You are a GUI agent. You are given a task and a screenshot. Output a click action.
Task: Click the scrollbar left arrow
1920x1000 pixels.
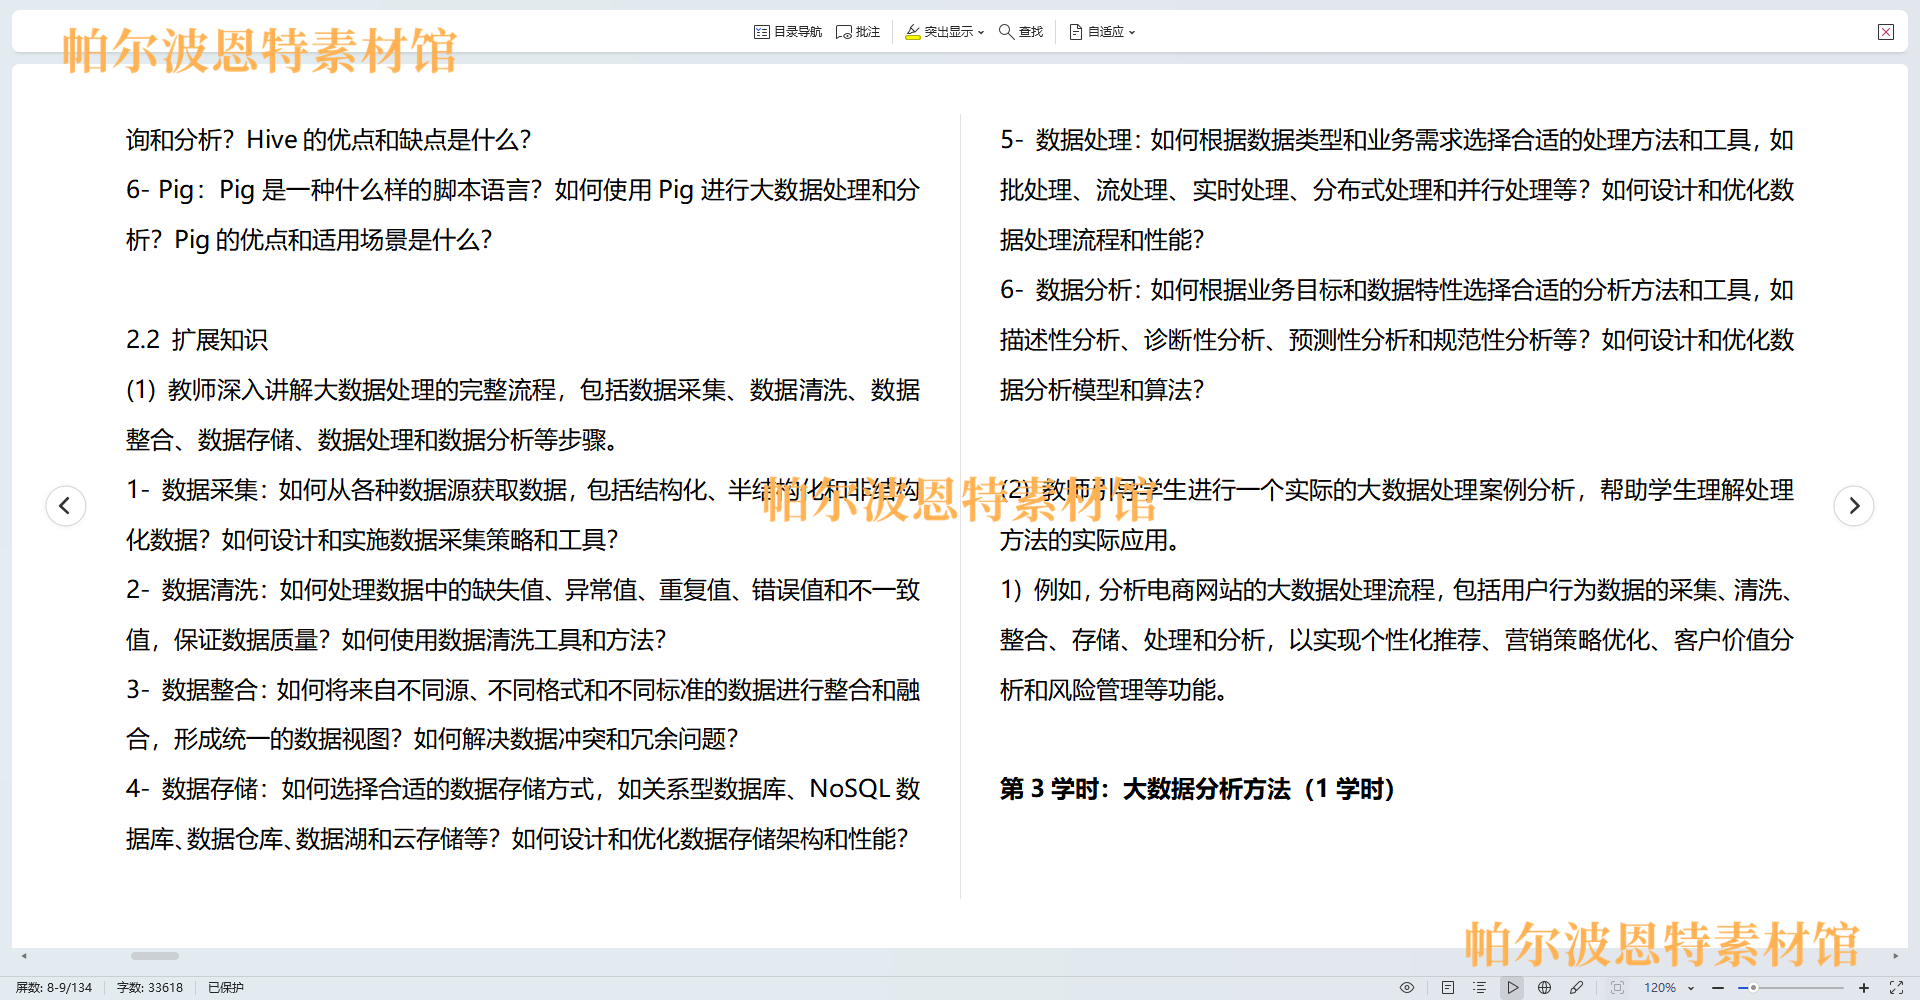point(24,956)
